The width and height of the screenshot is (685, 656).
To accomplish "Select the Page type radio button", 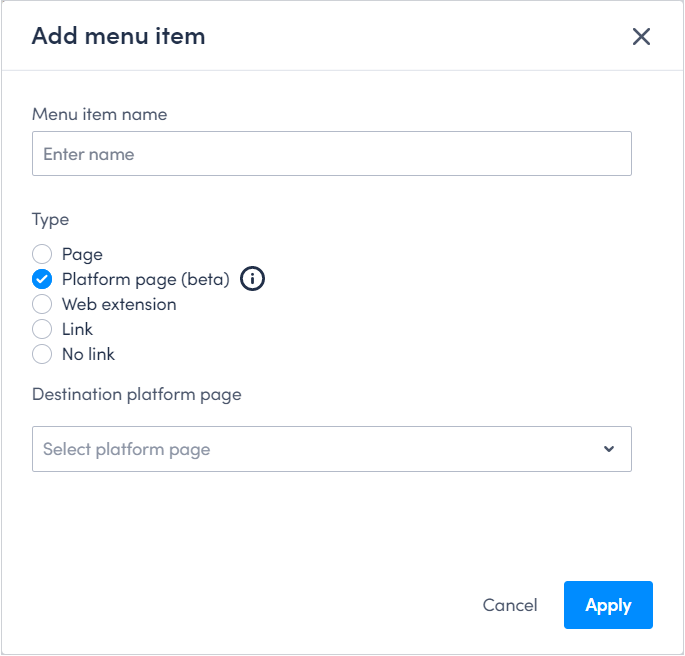I will (42, 254).
